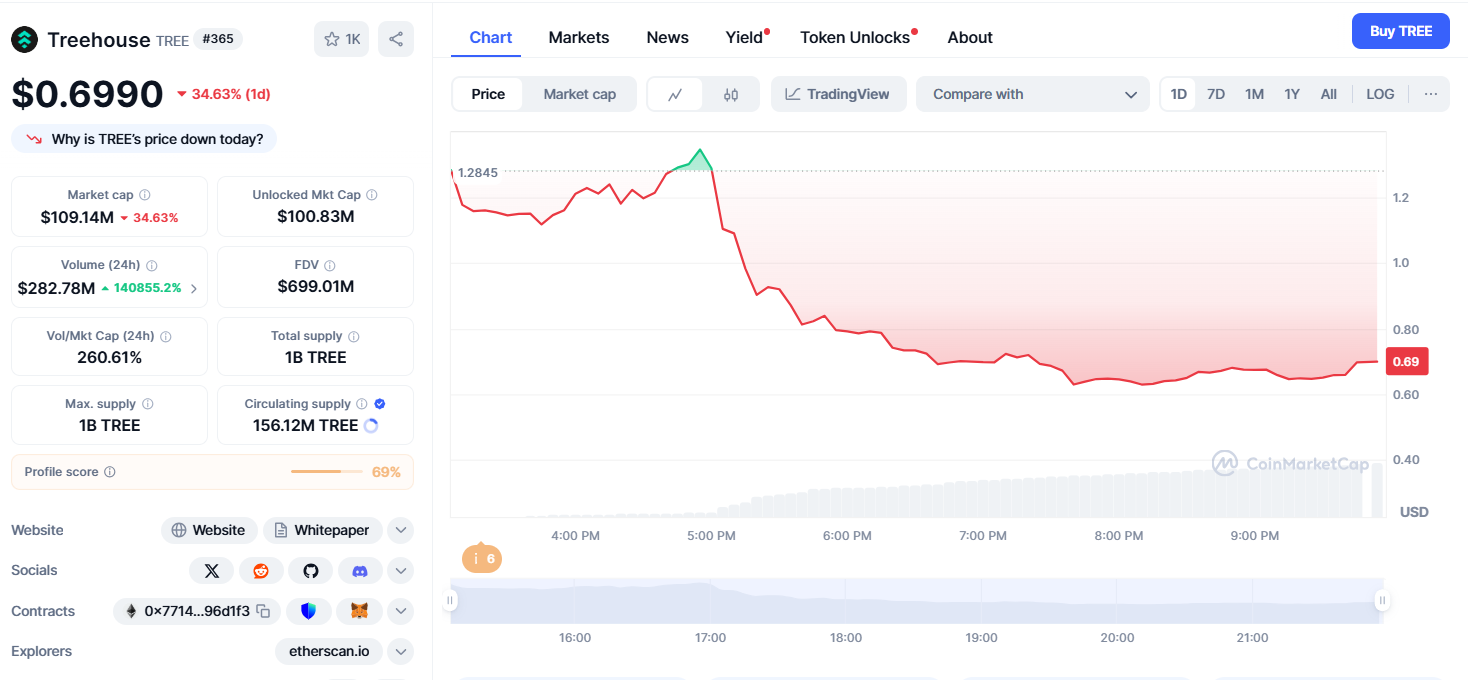Open the Markets tab
This screenshot has width=1468, height=680.
tap(579, 37)
